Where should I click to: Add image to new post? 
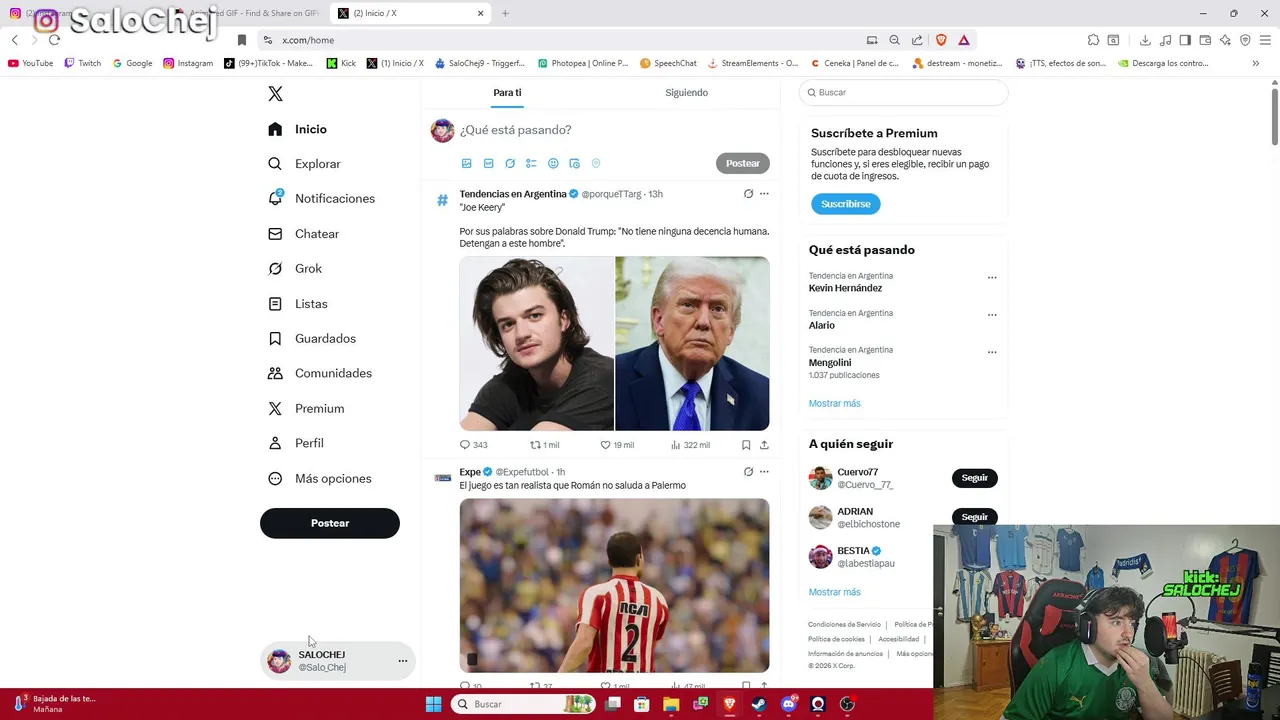point(466,163)
